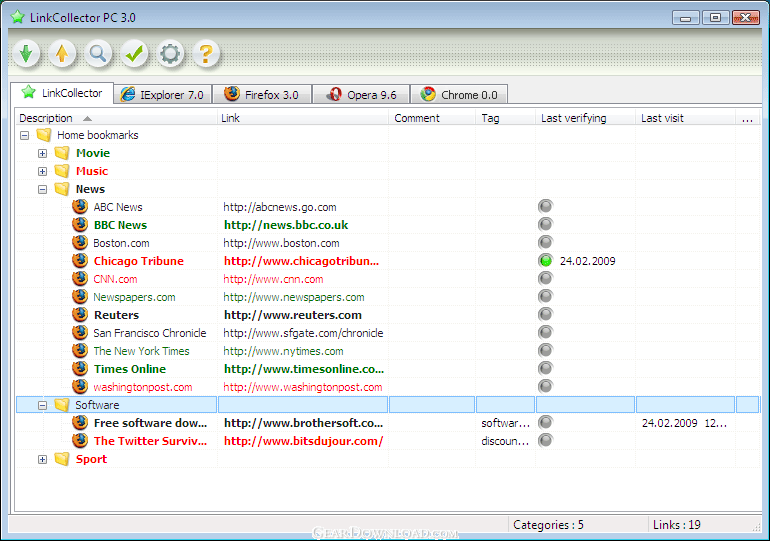Click the 'discoun...' tag cell
The width and height of the screenshot is (770, 541).
point(505,441)
